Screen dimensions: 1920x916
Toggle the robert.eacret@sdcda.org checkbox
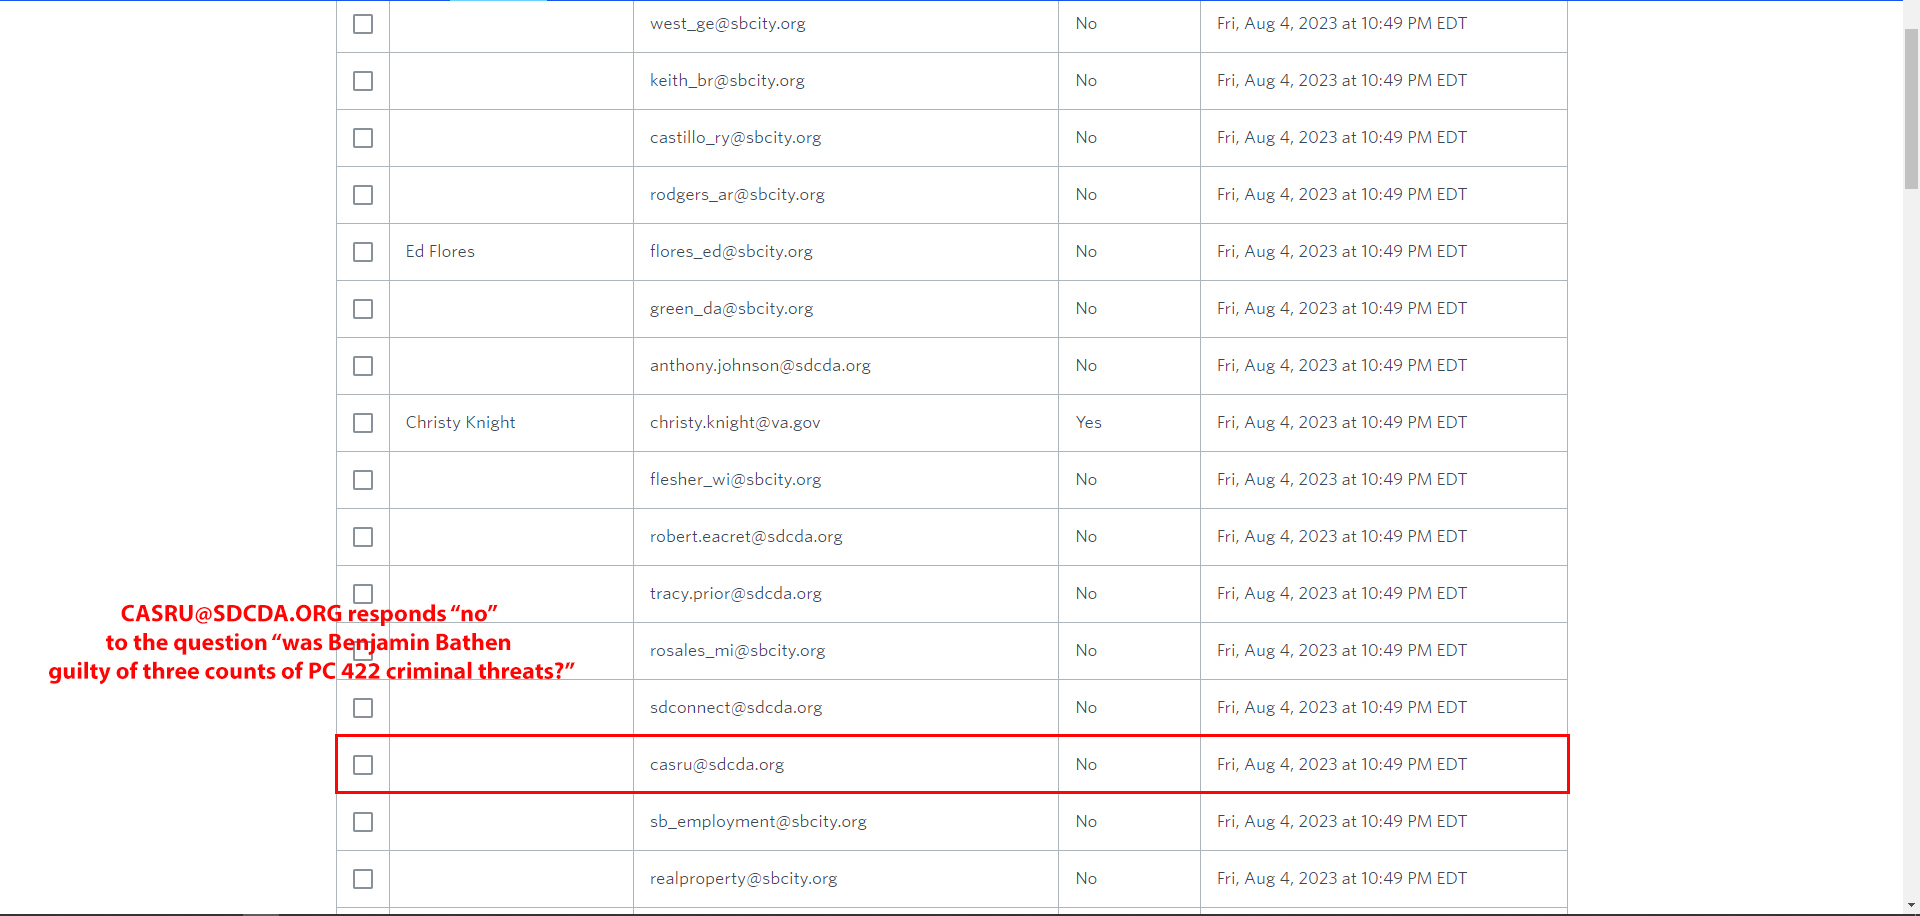click(x=363, y=537)
